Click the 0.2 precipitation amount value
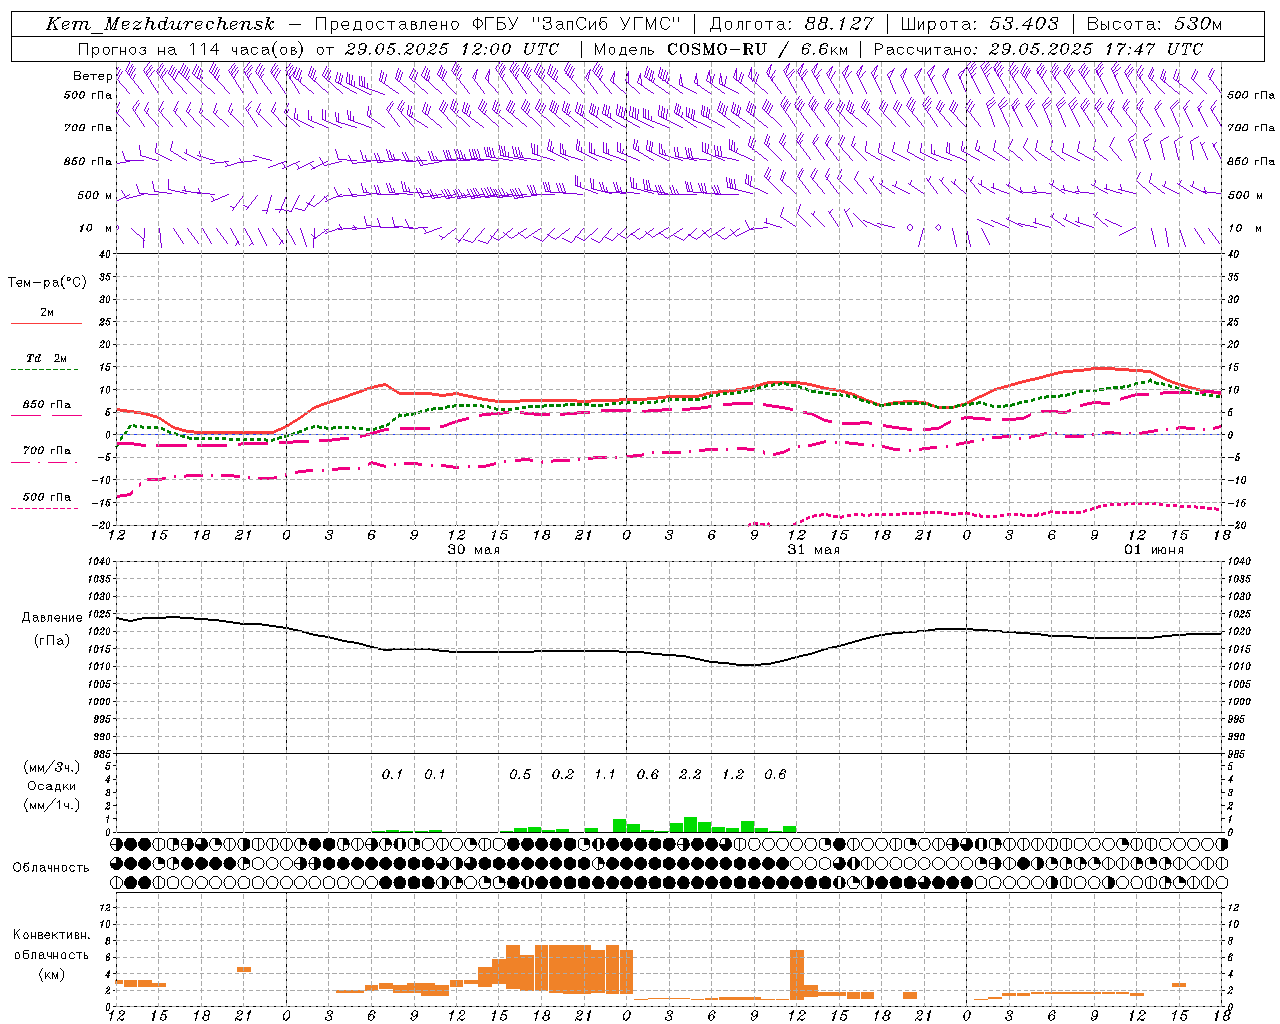The height and width of the screenshot is (1024, 1280). (x=563, y=775)
